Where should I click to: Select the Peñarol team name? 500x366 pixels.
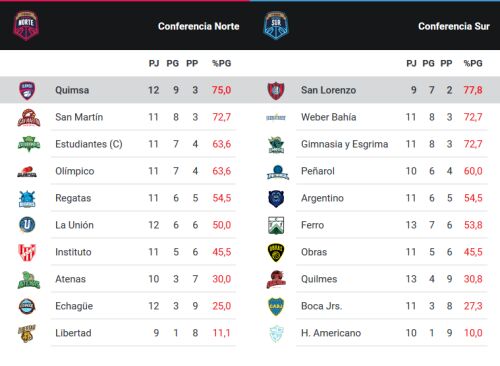(x=318, y=171)
